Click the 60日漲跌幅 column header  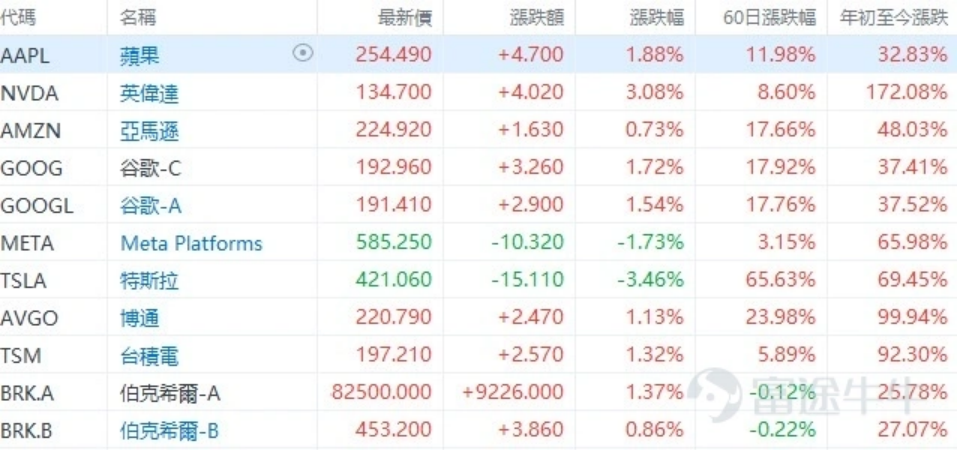(x=770, y=18)
